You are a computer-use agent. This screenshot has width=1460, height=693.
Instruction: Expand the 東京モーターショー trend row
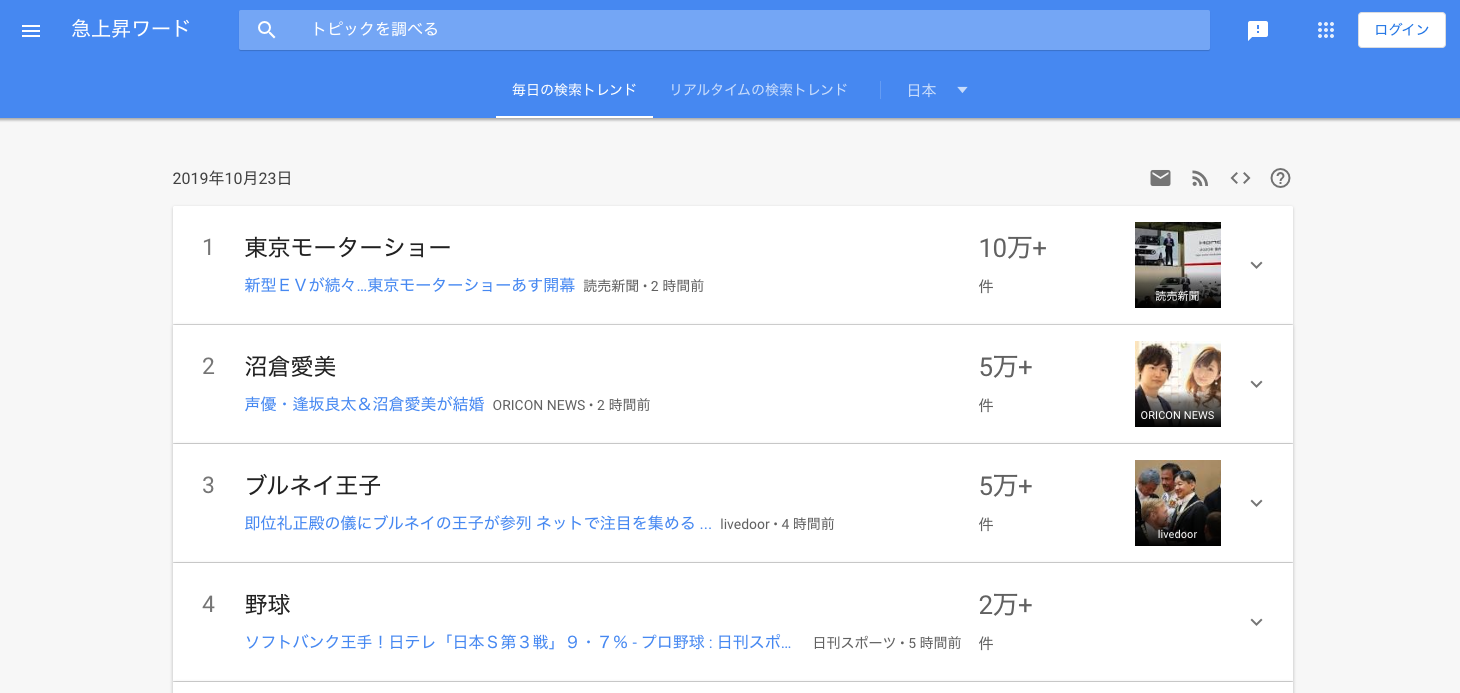(1257, 265)
